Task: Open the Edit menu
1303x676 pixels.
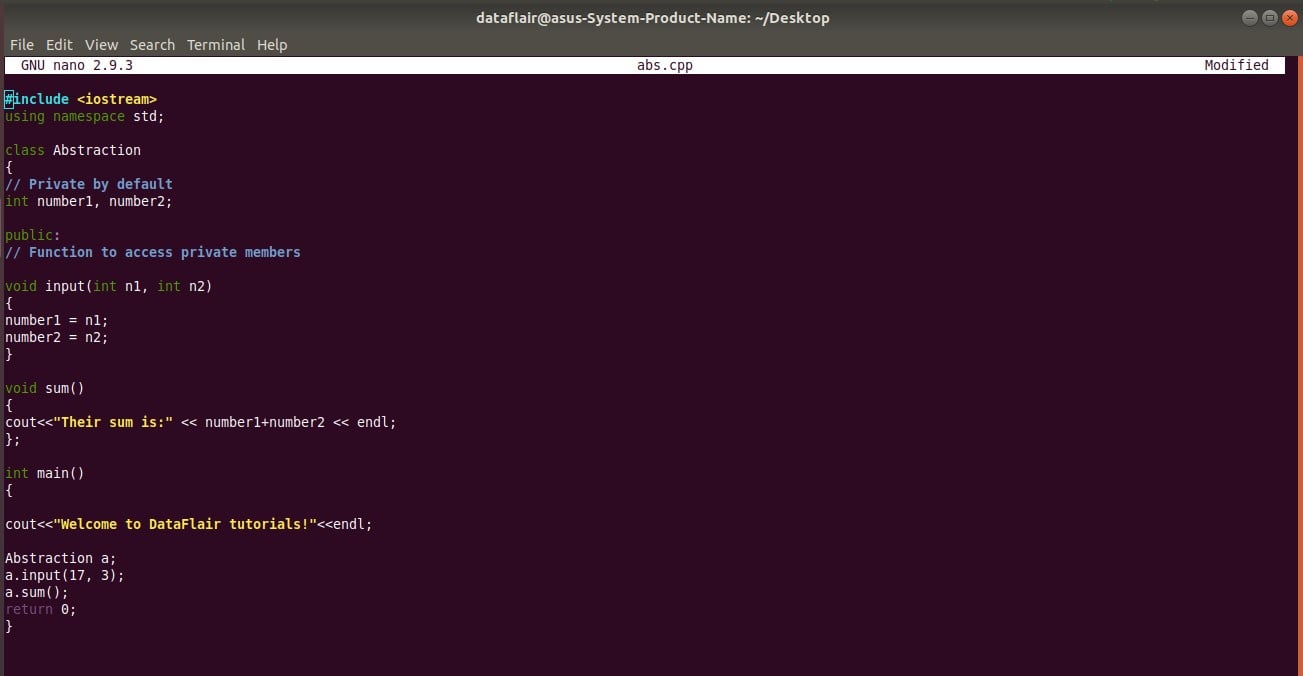Action: [x=59, y=44]
